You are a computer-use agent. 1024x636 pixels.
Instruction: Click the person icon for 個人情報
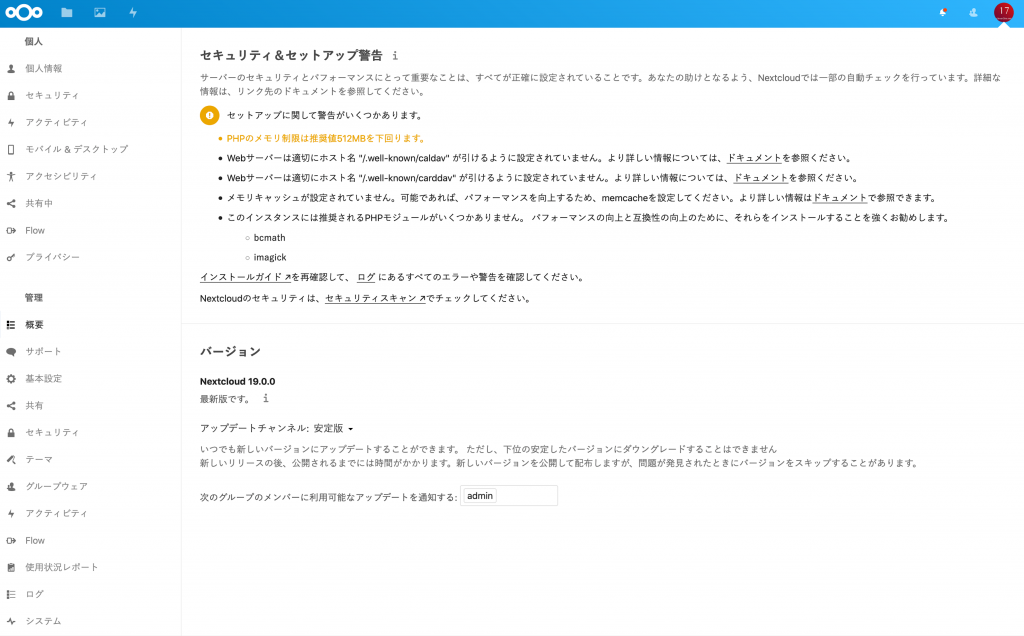pos(11,69)
